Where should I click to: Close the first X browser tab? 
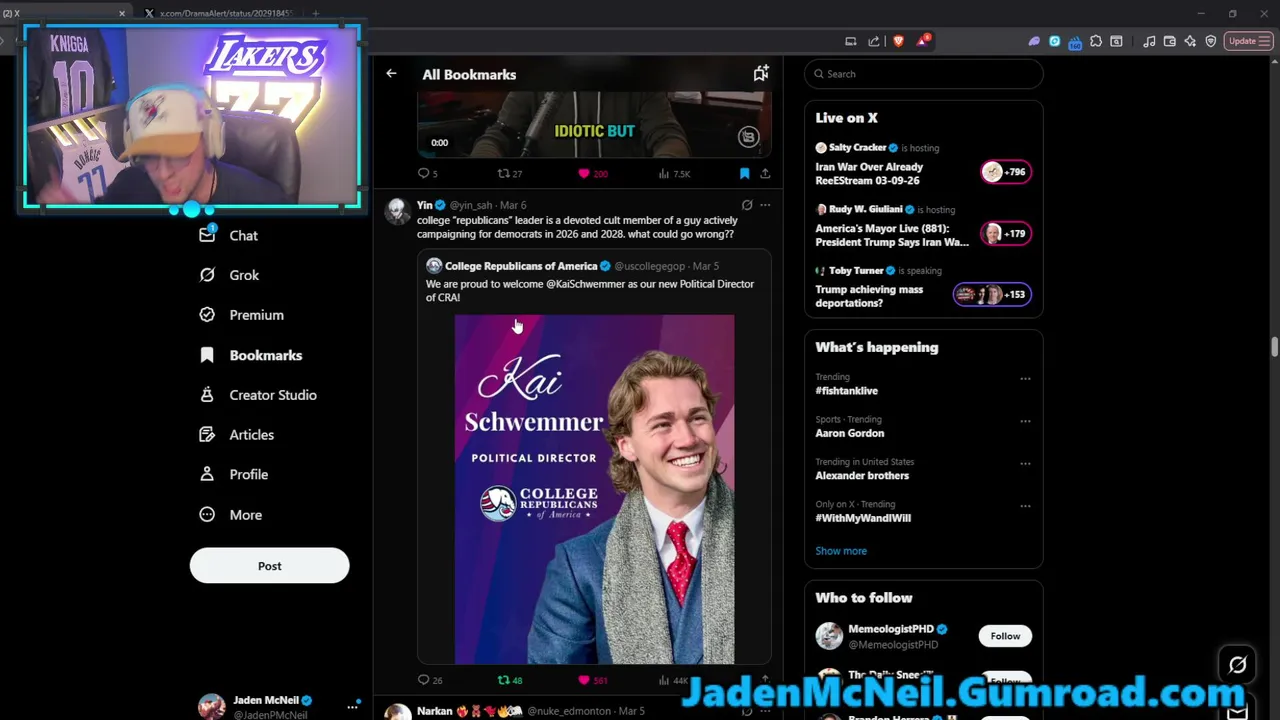point(122,13)
